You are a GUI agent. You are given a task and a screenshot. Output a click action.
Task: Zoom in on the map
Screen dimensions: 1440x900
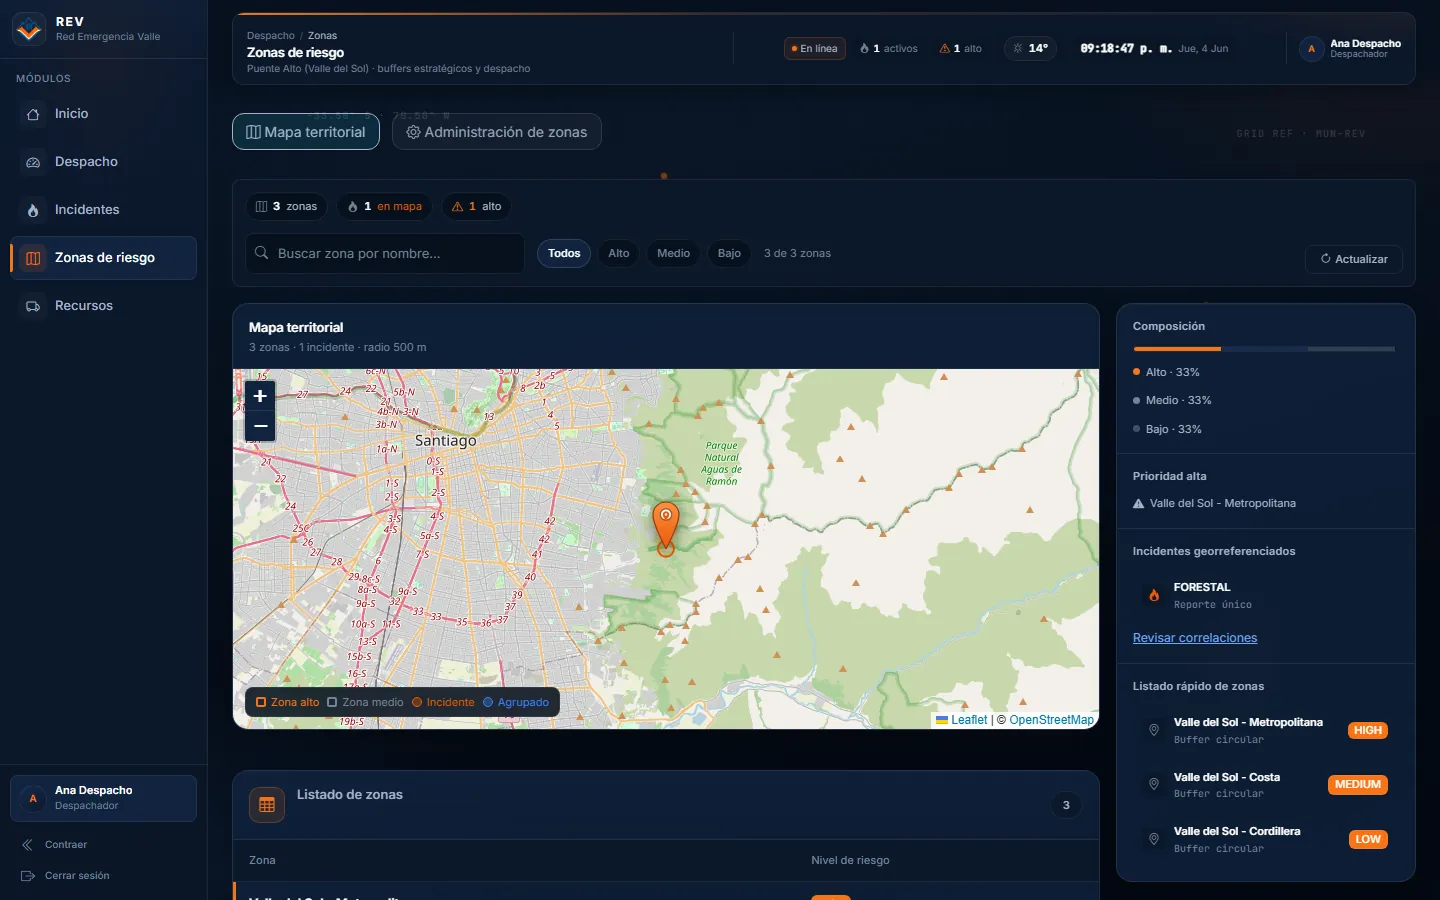(260, 396)
